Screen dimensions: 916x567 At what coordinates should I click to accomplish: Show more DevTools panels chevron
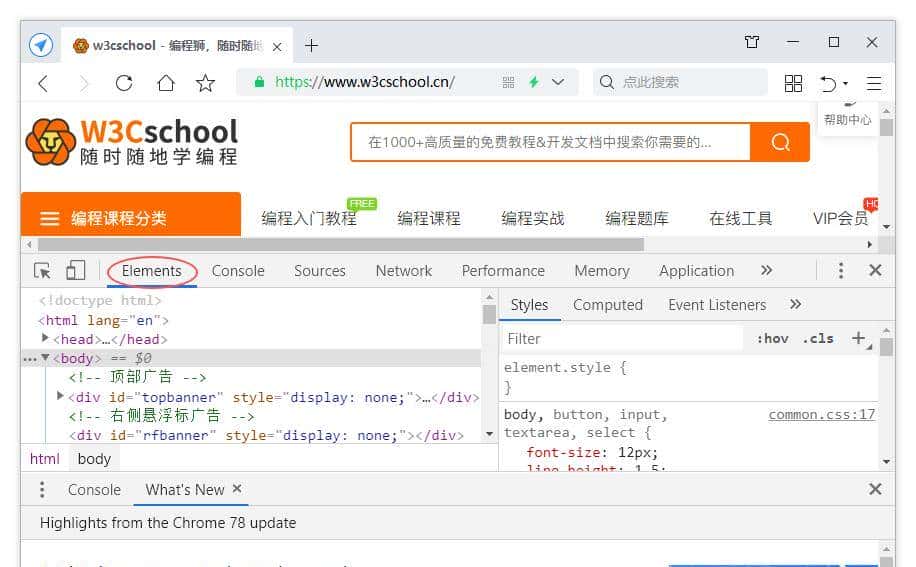tap(766, 270)
